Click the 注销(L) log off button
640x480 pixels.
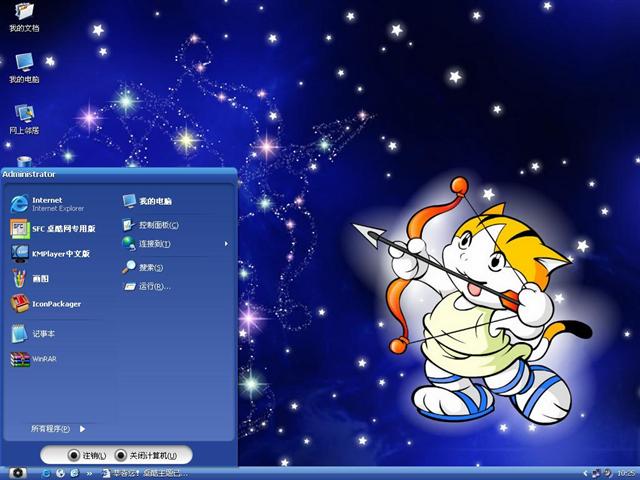87,455
